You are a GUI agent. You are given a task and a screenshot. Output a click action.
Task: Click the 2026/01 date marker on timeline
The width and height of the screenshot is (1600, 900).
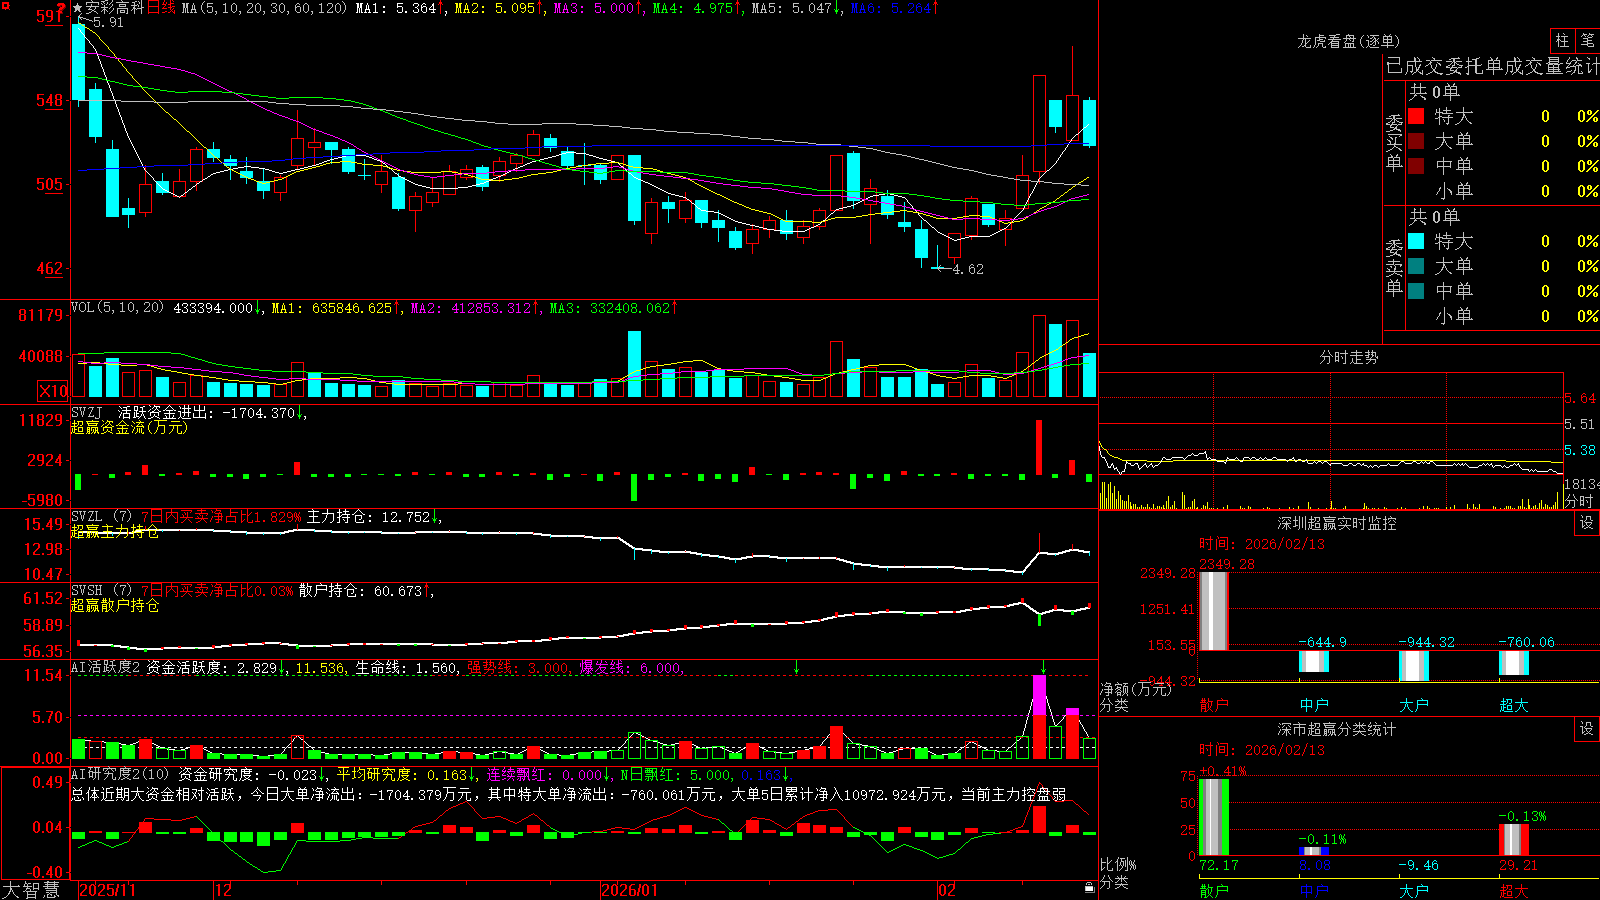(x=630, y=890)
